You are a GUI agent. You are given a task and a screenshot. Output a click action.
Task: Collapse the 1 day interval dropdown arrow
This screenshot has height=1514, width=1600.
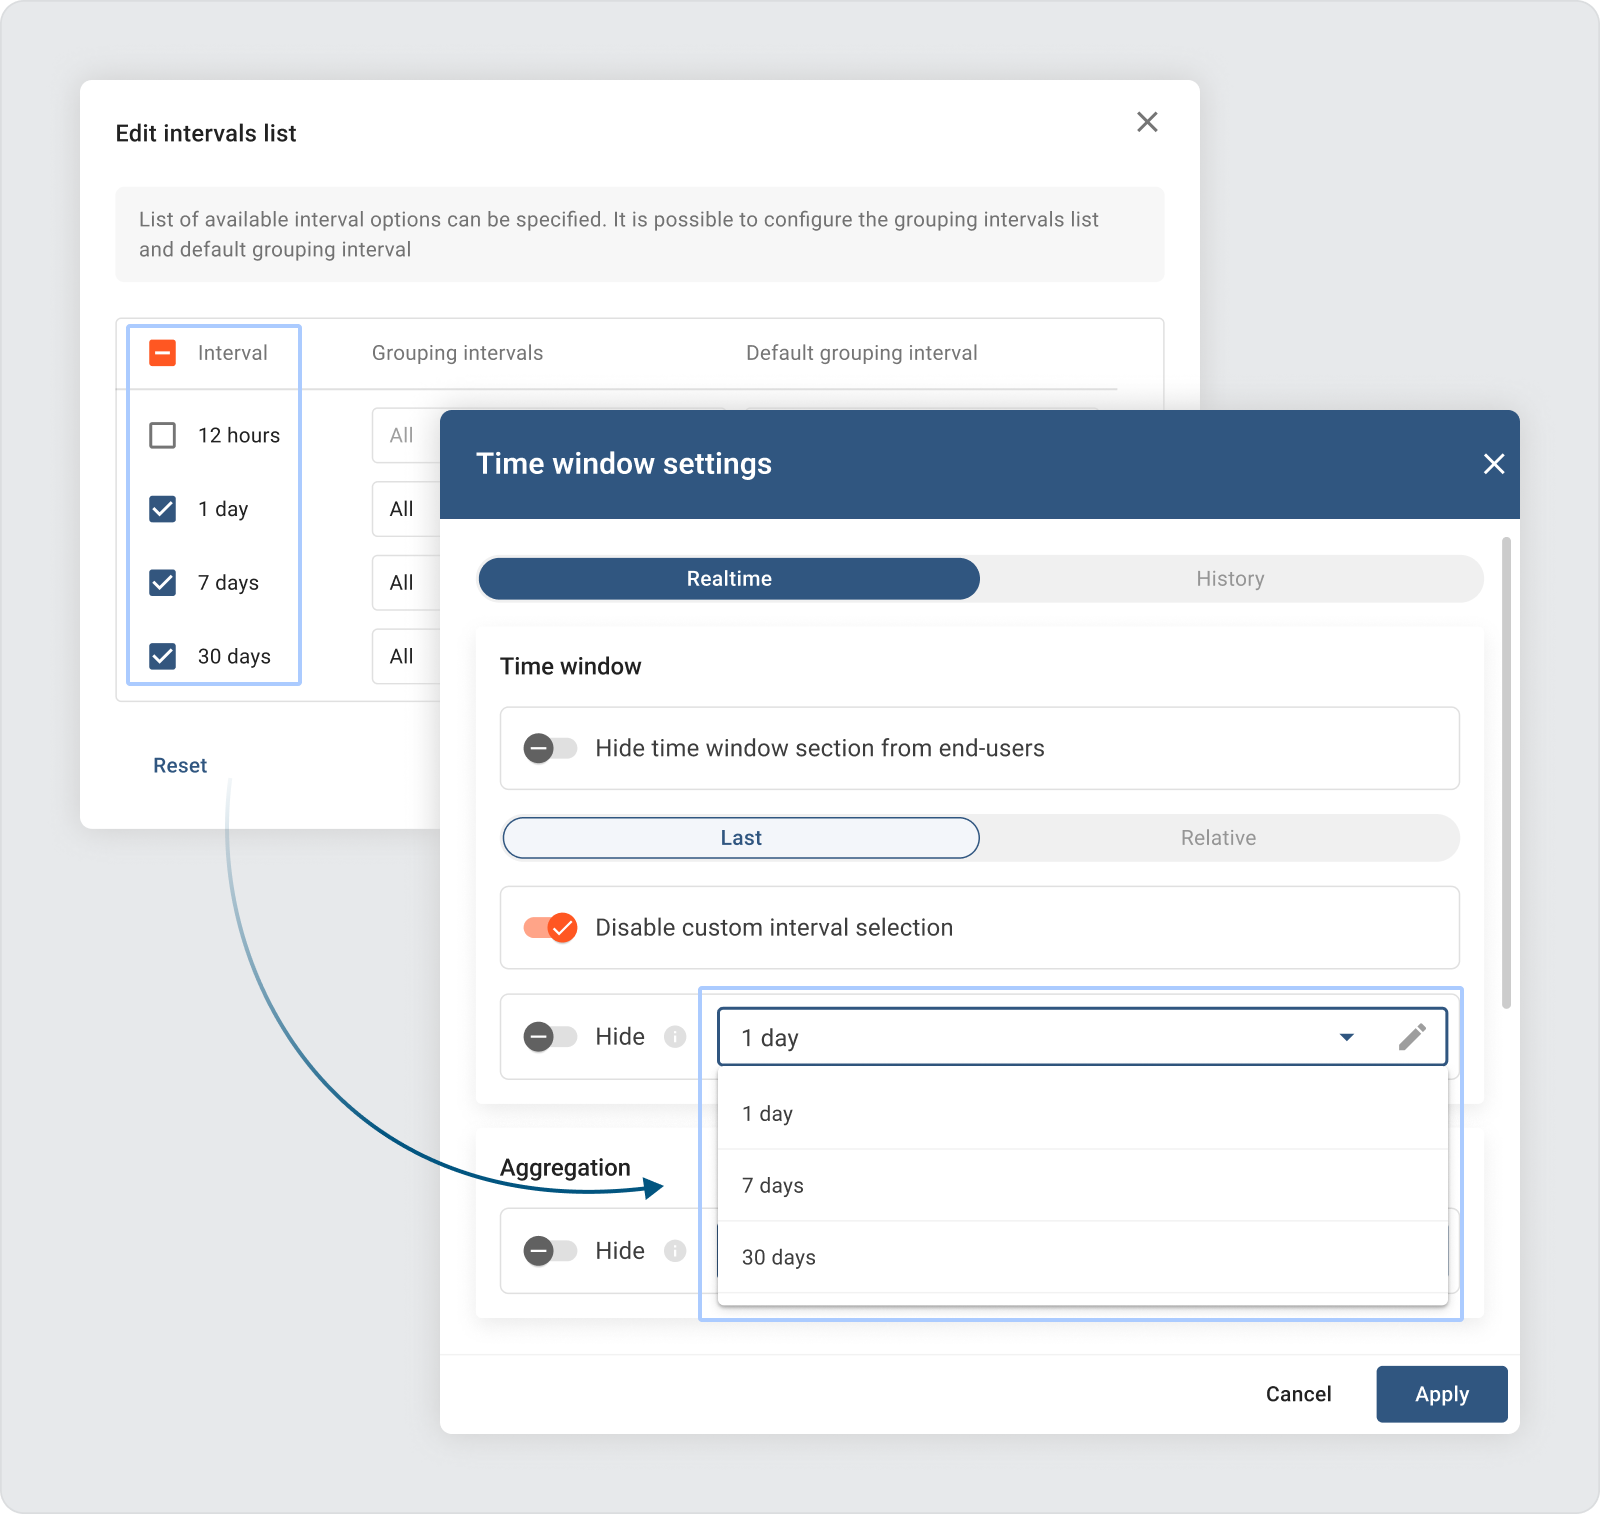point(1346,1037)
